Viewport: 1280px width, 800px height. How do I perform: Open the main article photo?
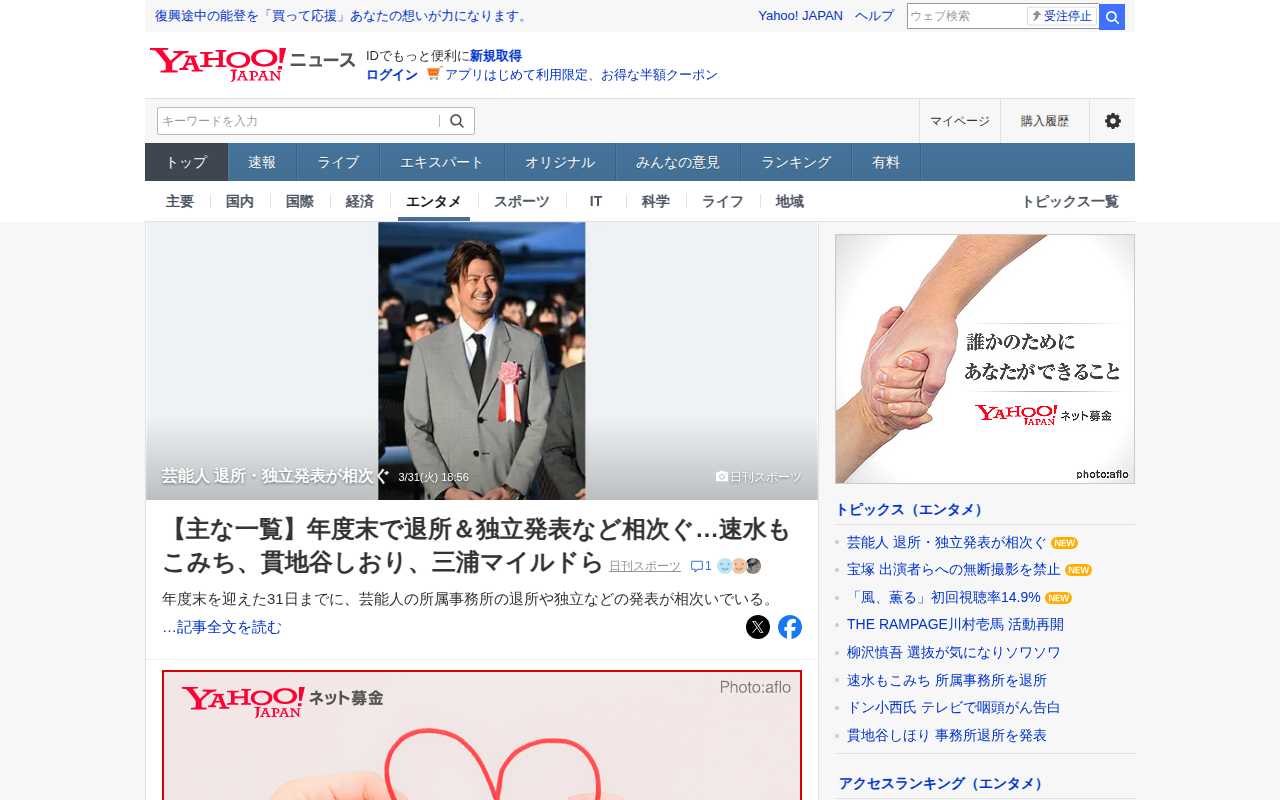click(482, 360)
